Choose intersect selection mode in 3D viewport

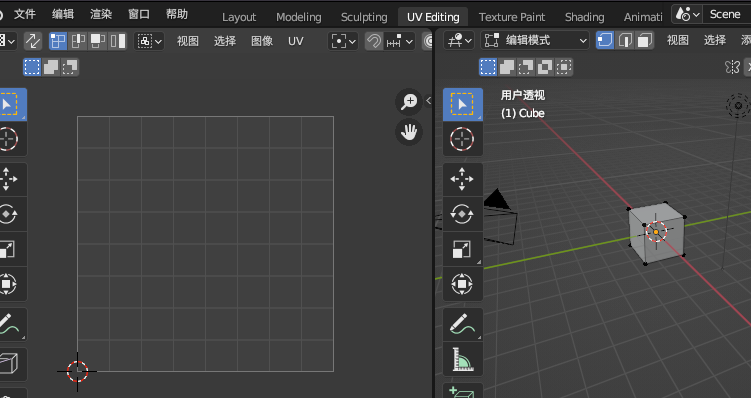[564, 67]
